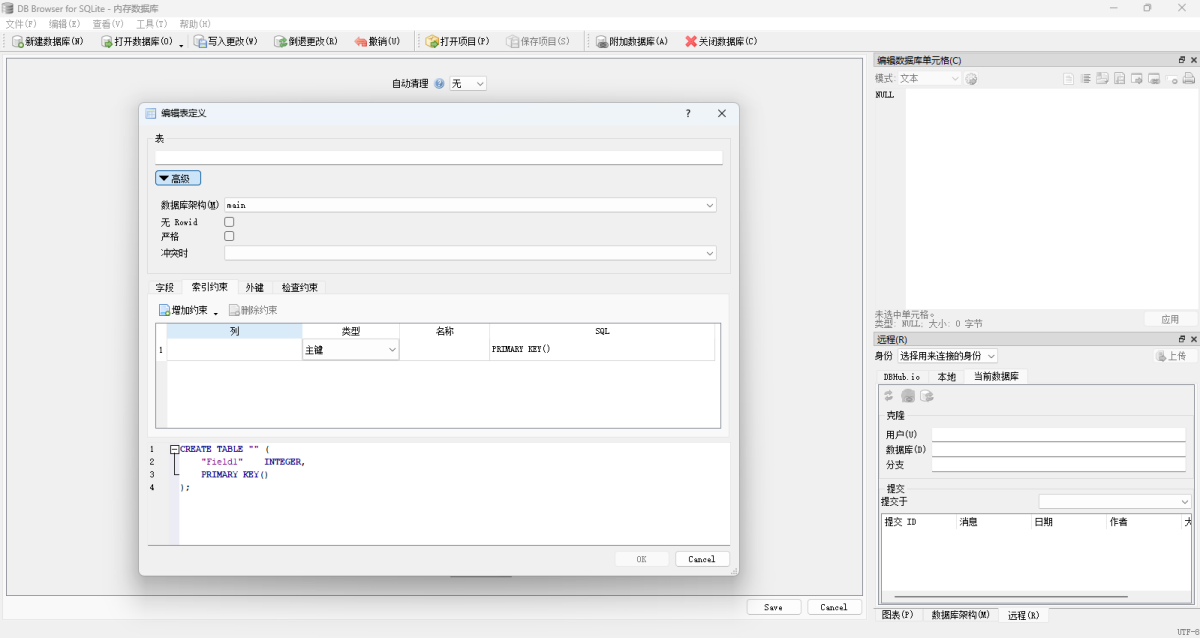Viewport: 1200px width, 638px height.
Task: Click the 增加约束 icon in the dialog
Action: pos(163,309)
